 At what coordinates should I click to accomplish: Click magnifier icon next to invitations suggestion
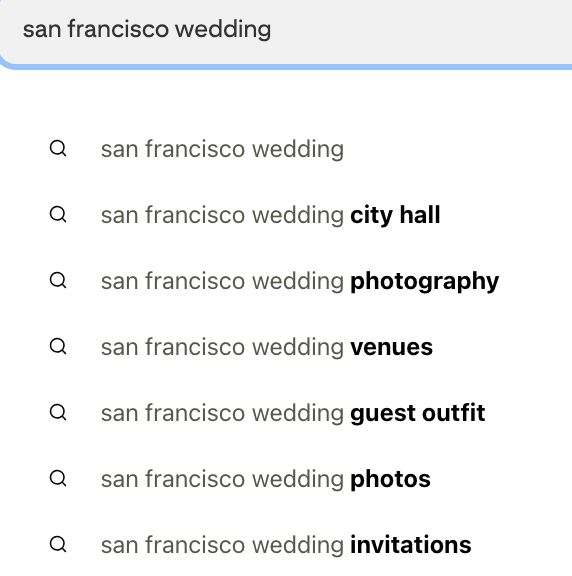(x=58, y=544)
